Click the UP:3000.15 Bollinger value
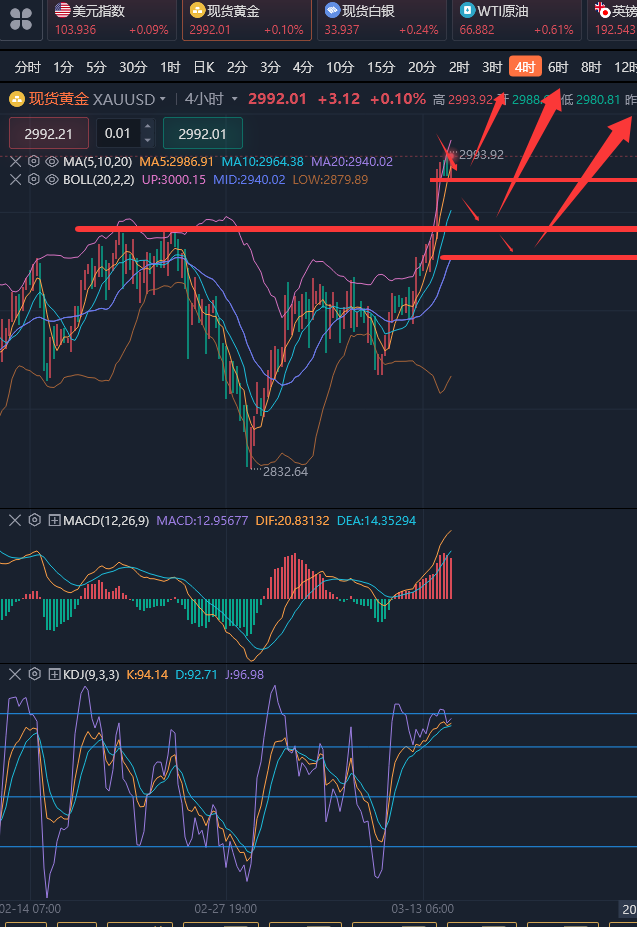 click(x=174, y=179)
